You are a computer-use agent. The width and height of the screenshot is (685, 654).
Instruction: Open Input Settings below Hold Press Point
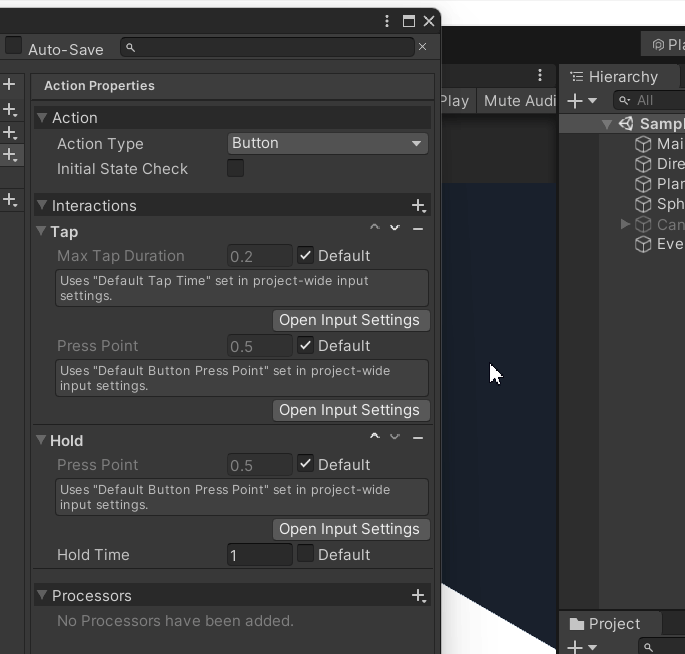pyautogui.click(x=351, y=529)
